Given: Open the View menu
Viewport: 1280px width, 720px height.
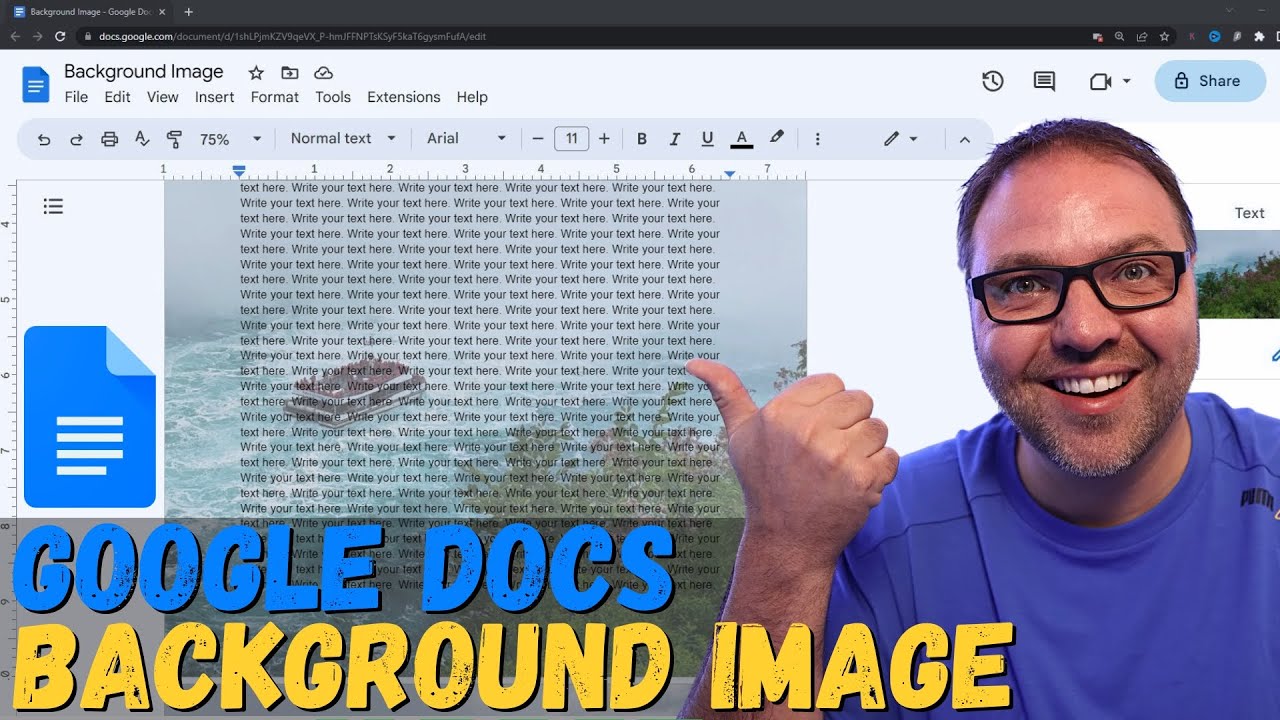Looking at the screenshot, I should [162, 97].
